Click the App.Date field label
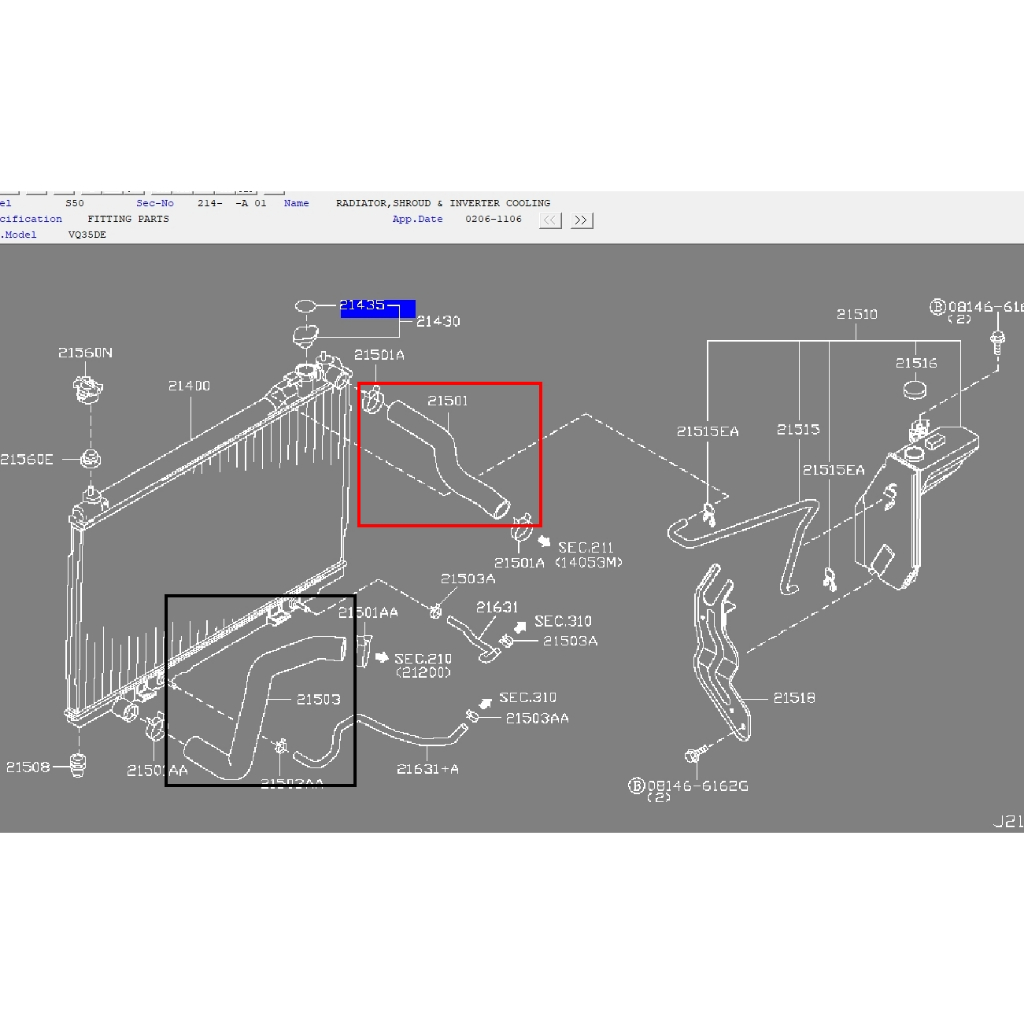1024x1024 pixels. (x=417, y=219)
